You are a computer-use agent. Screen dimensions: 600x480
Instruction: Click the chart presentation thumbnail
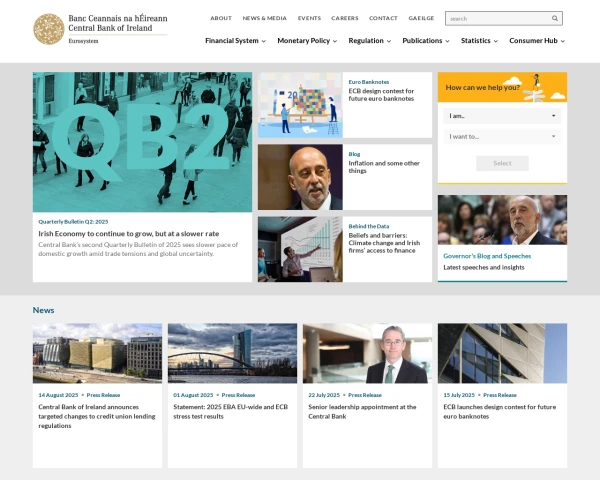click(x=300, y=250)
